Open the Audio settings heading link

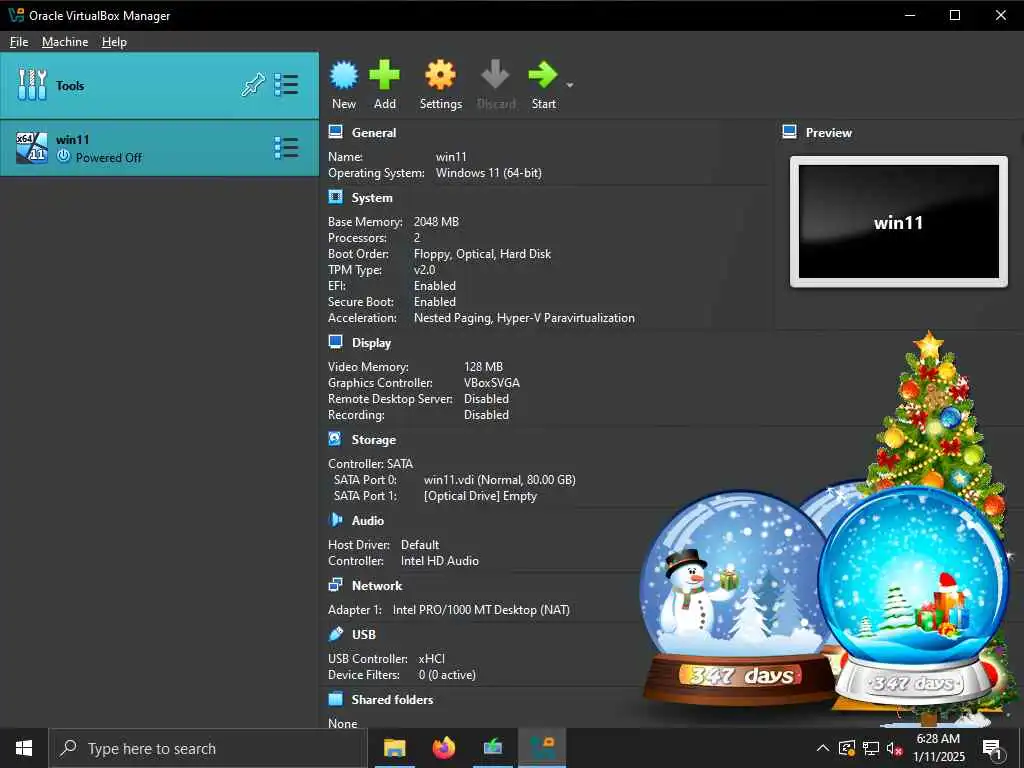click(x=368, y=520)
